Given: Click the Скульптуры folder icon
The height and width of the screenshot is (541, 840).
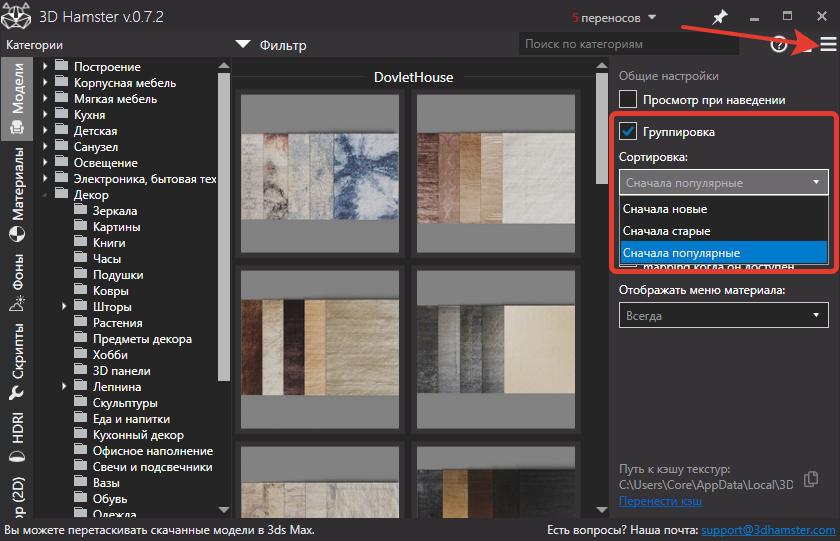Looking at the screenshot, I should click(80, 402).
